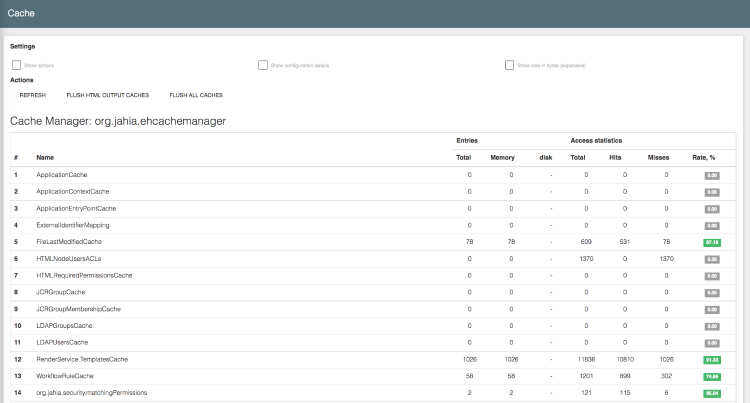Image resolution: width=750 pixels, height=403 pixels.
Task: Click the green rate badge for FileLastModifiedCache
Action: (712, 242)
